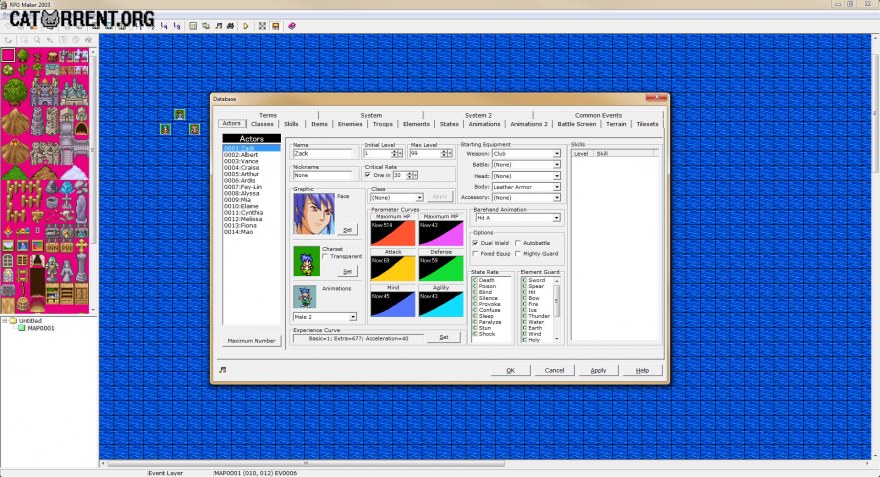The width and height of the screenshot is (880, 477).
Task: Click Set under the Face graphic
Action: (347, 230)
